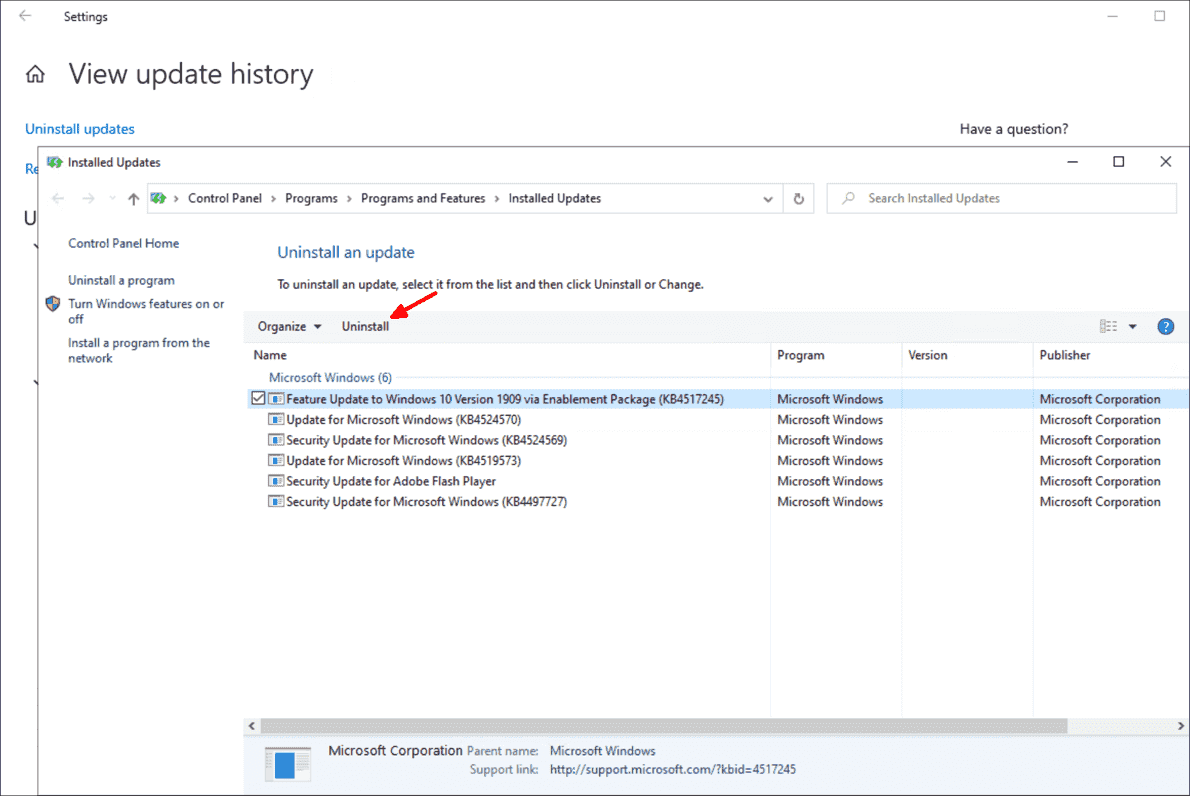Image resolution: width=1190 pixels, height=796 pixels.
Task: Click the Settings back arrow
Action: 25,16
